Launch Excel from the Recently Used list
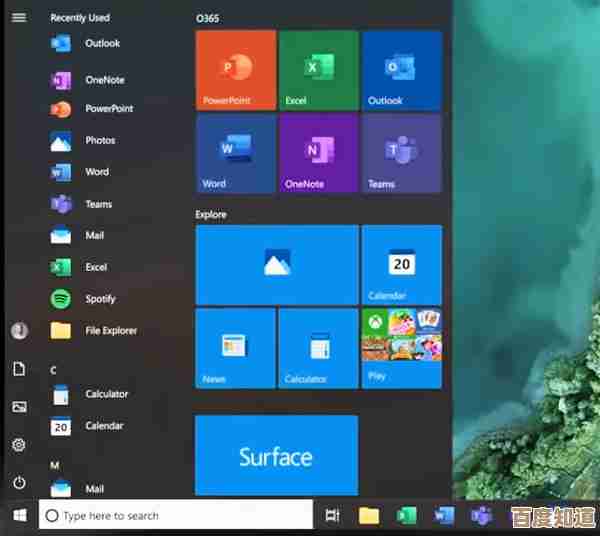Image resolution: width=600 pixels, height=536 pixels. click(x=78, y=267)
